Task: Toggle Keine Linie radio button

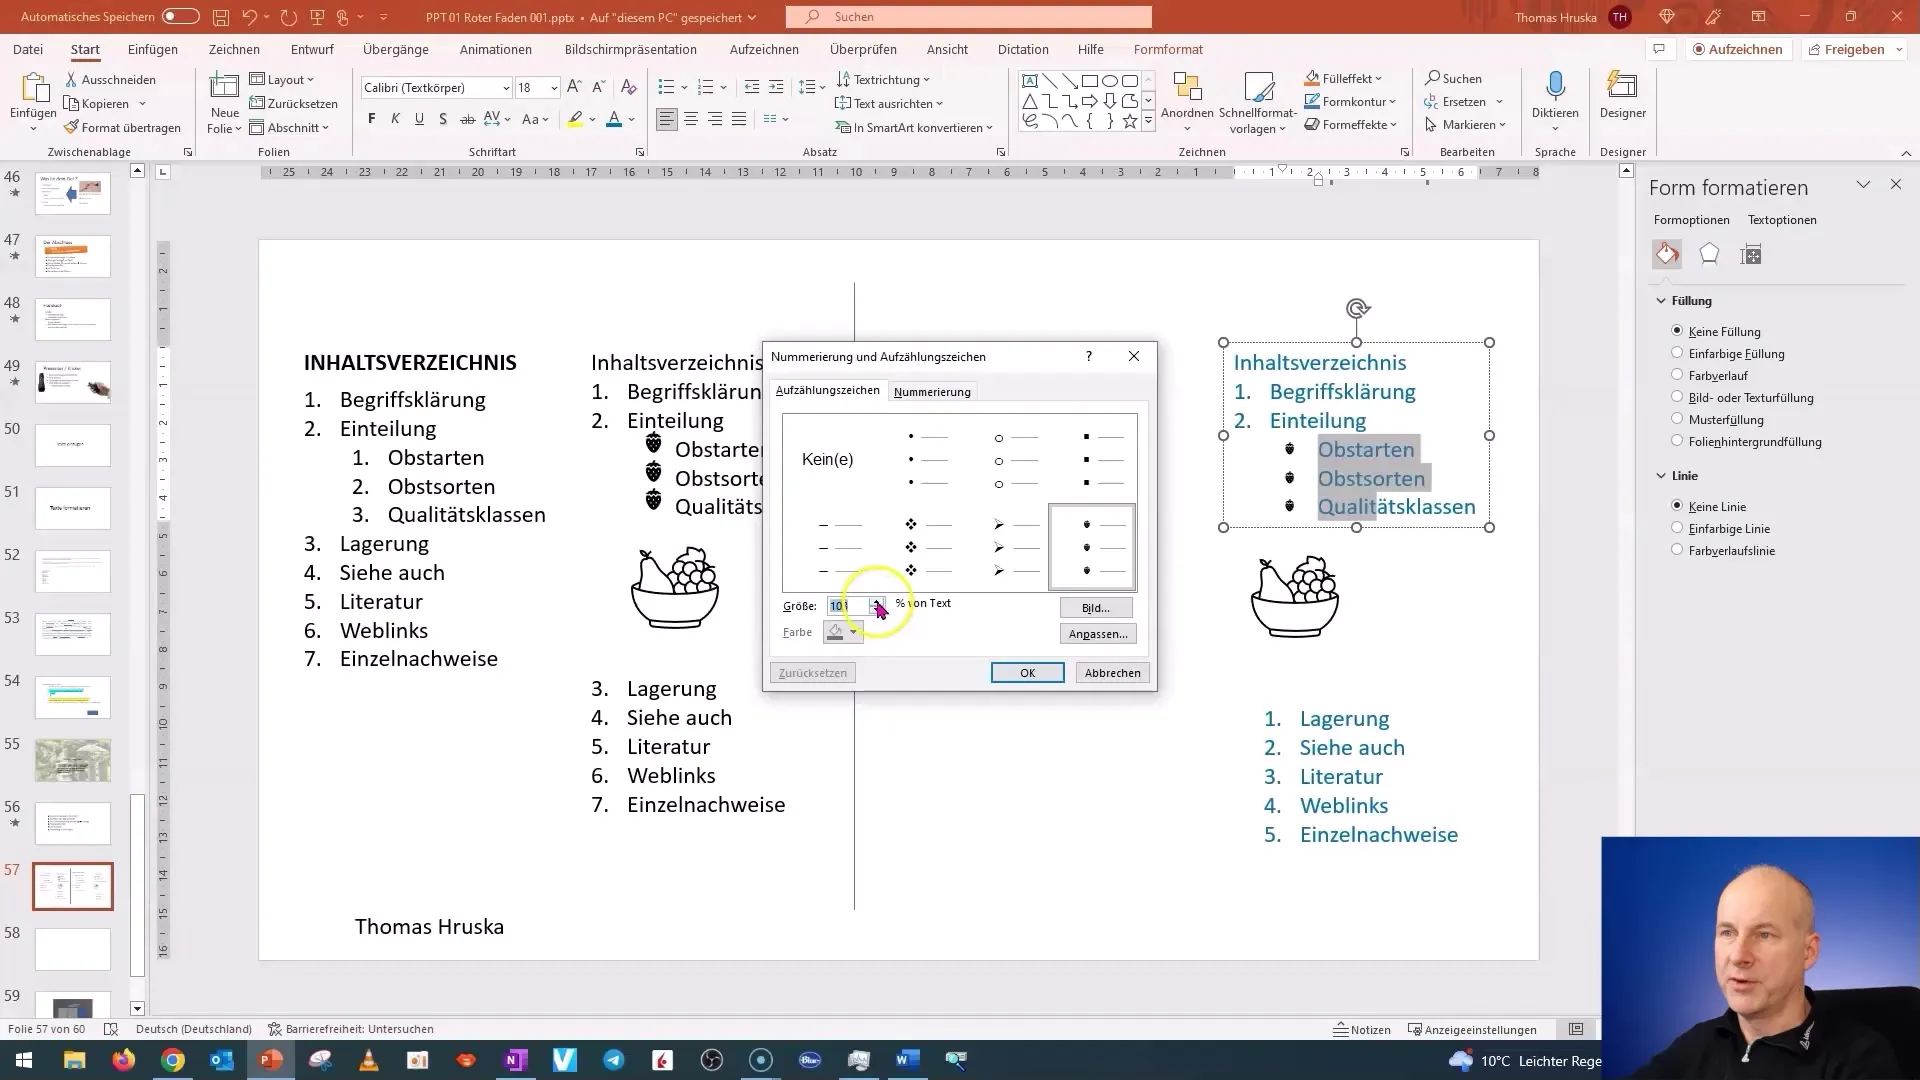Action: click(x=1676, y=505)
